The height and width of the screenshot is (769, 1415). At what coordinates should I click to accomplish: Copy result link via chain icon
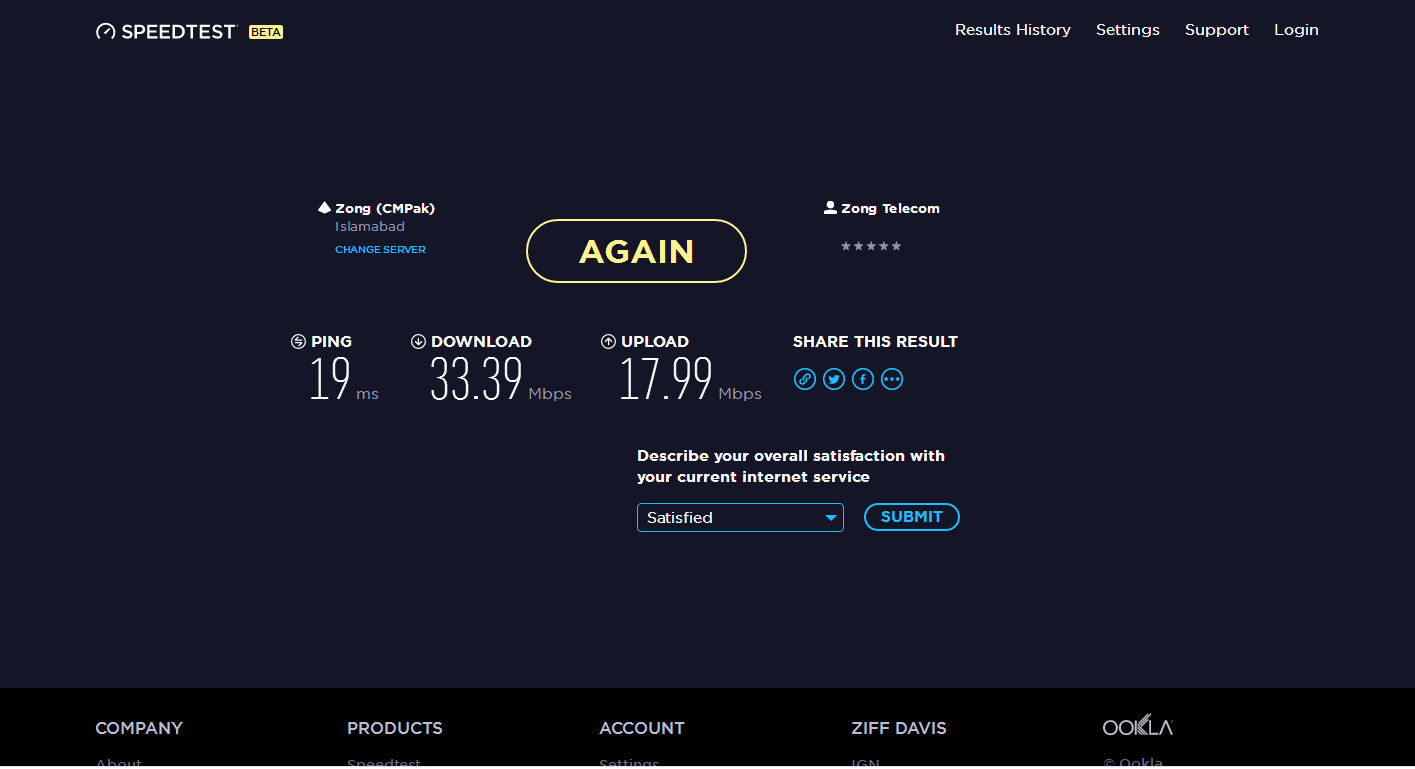tap(805, 379)
